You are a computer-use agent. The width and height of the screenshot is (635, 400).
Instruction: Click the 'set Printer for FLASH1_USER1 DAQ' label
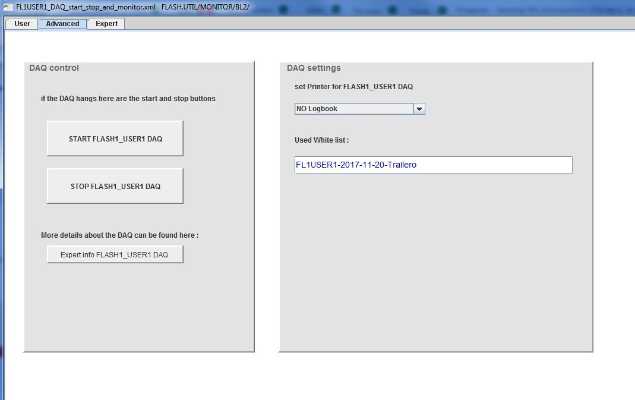(x=353, y=87)
